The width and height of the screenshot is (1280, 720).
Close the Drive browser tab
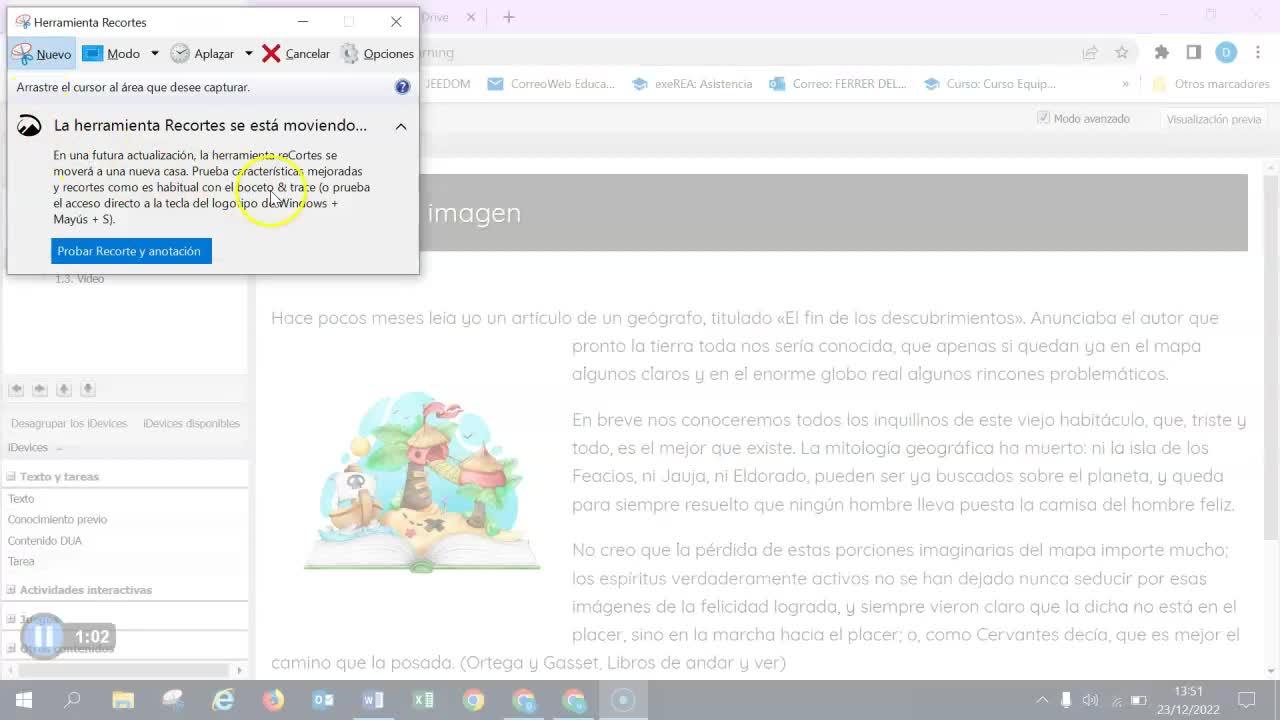click(471, 17)
